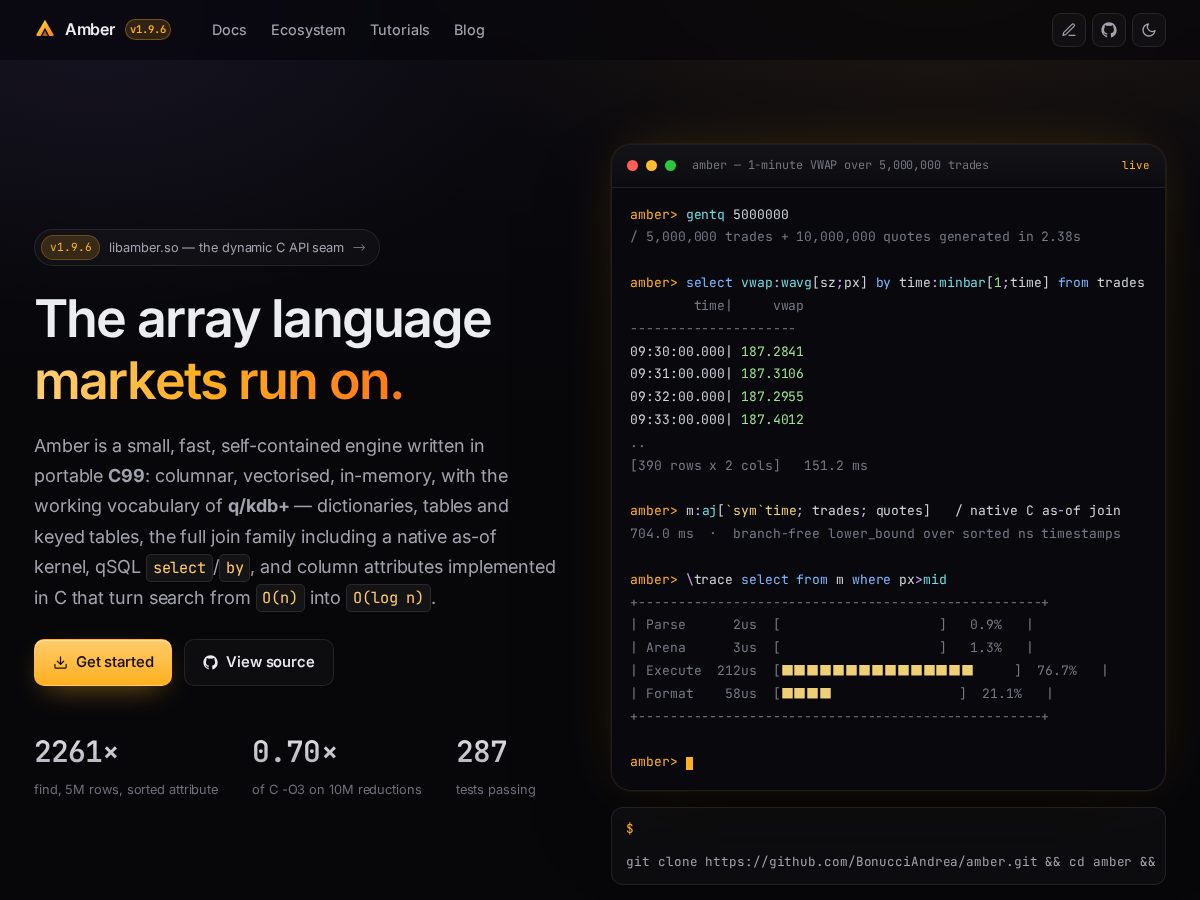Click the bold 'C99' text
The image size is (1200, 900).
[127, 476]
